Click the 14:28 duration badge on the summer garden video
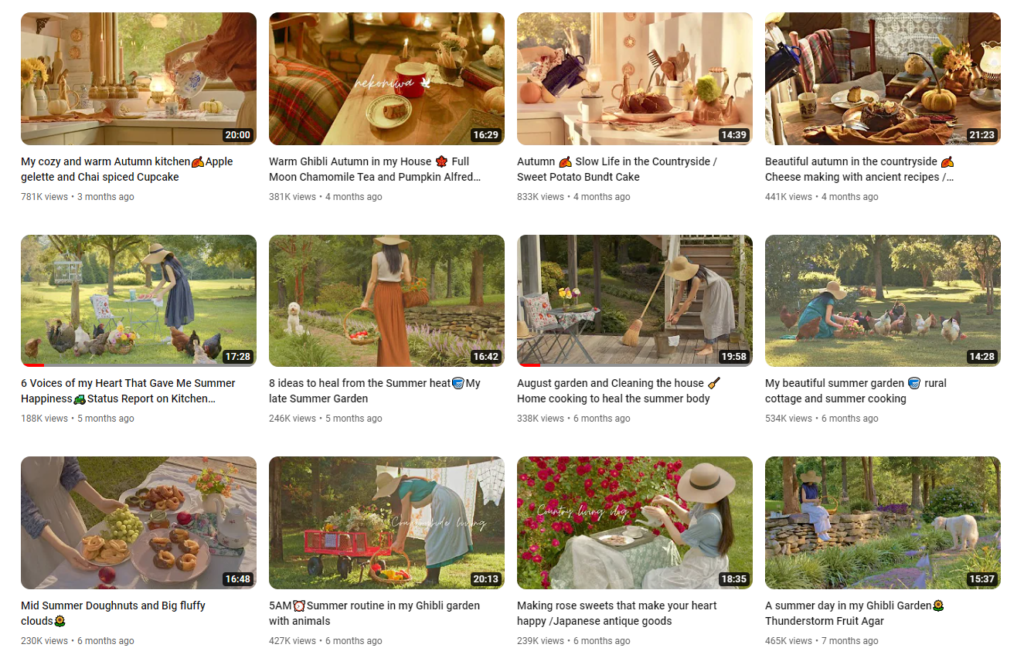 981,355
